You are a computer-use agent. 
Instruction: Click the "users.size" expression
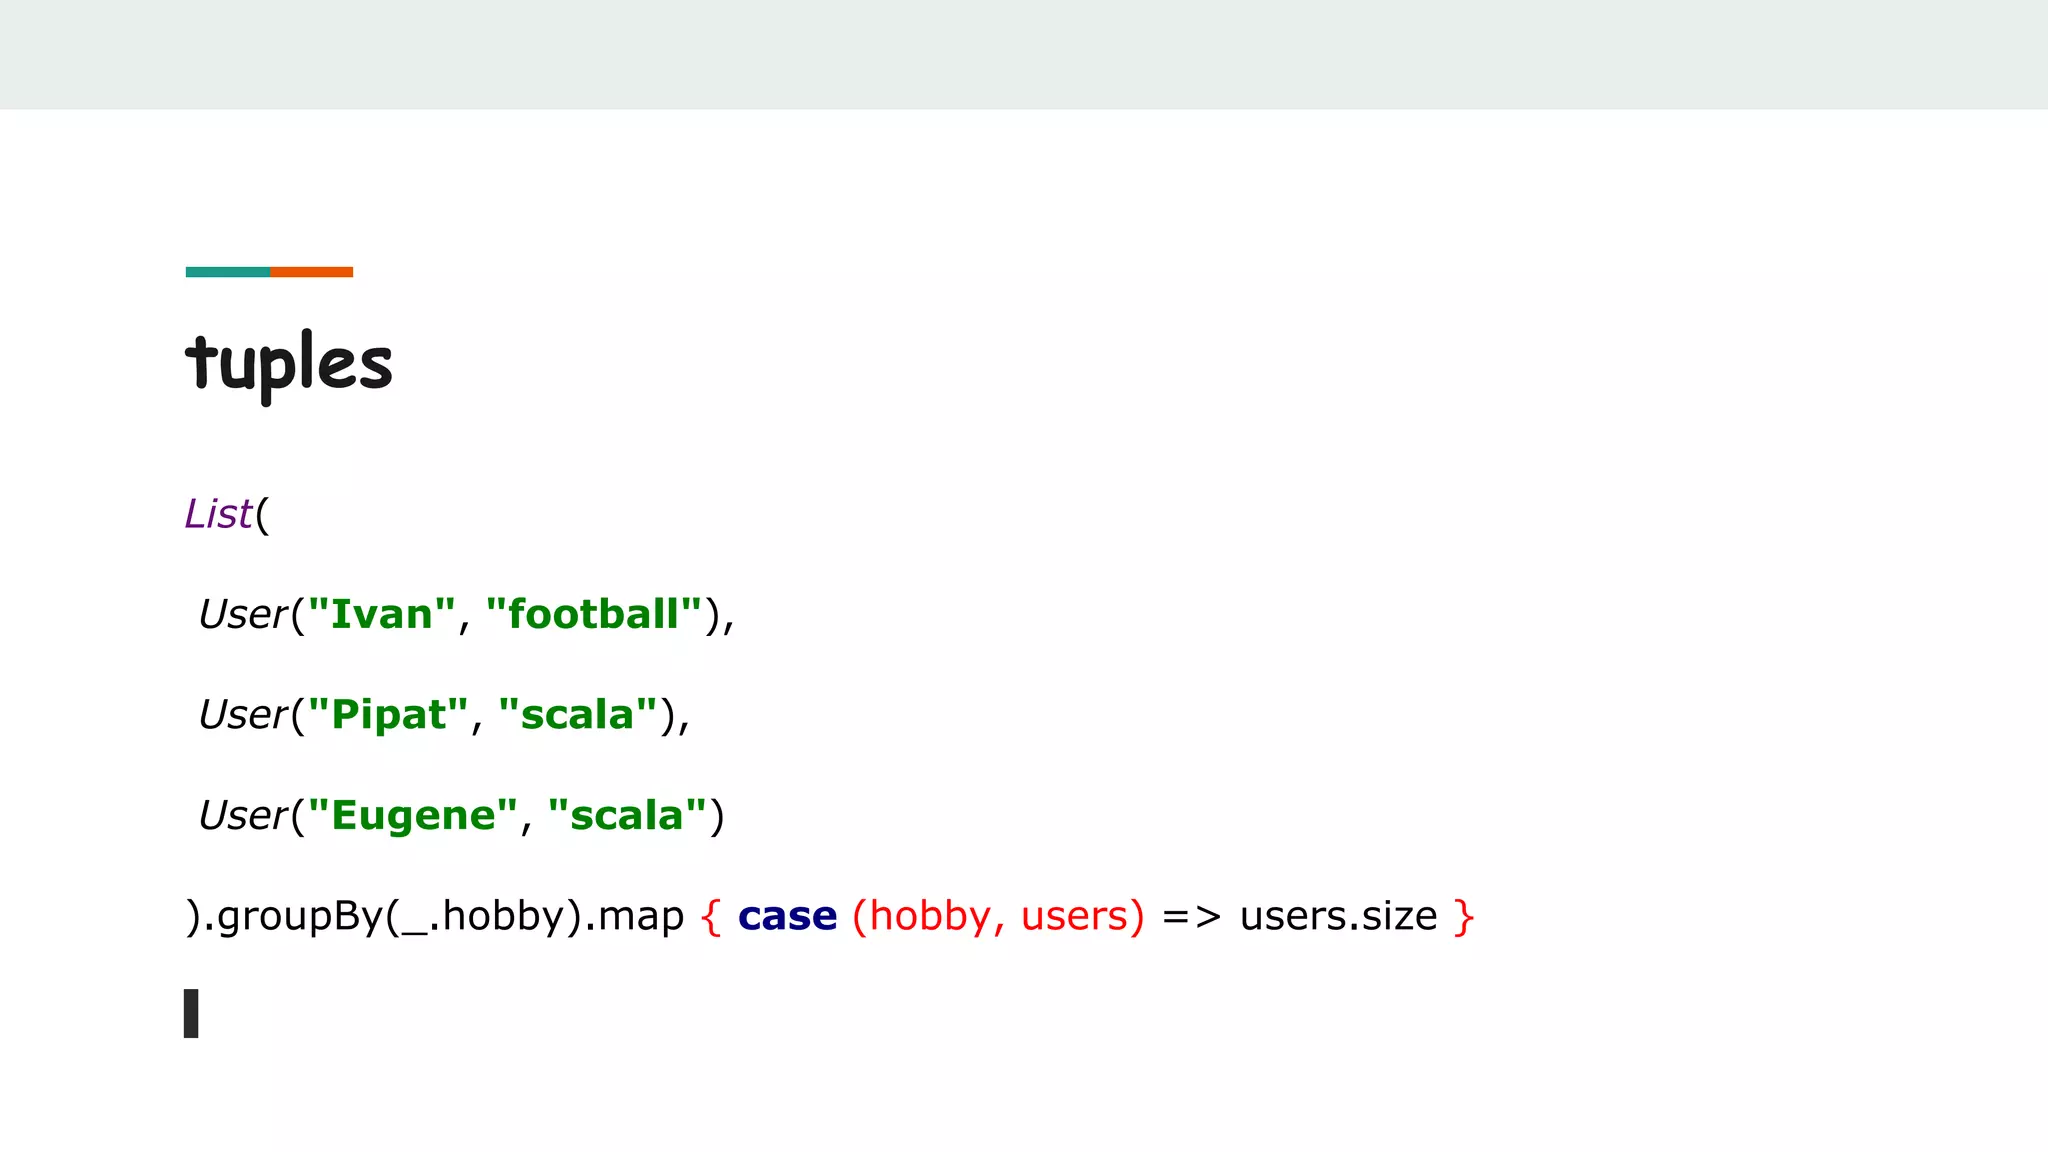click(x=1338, y=916)
